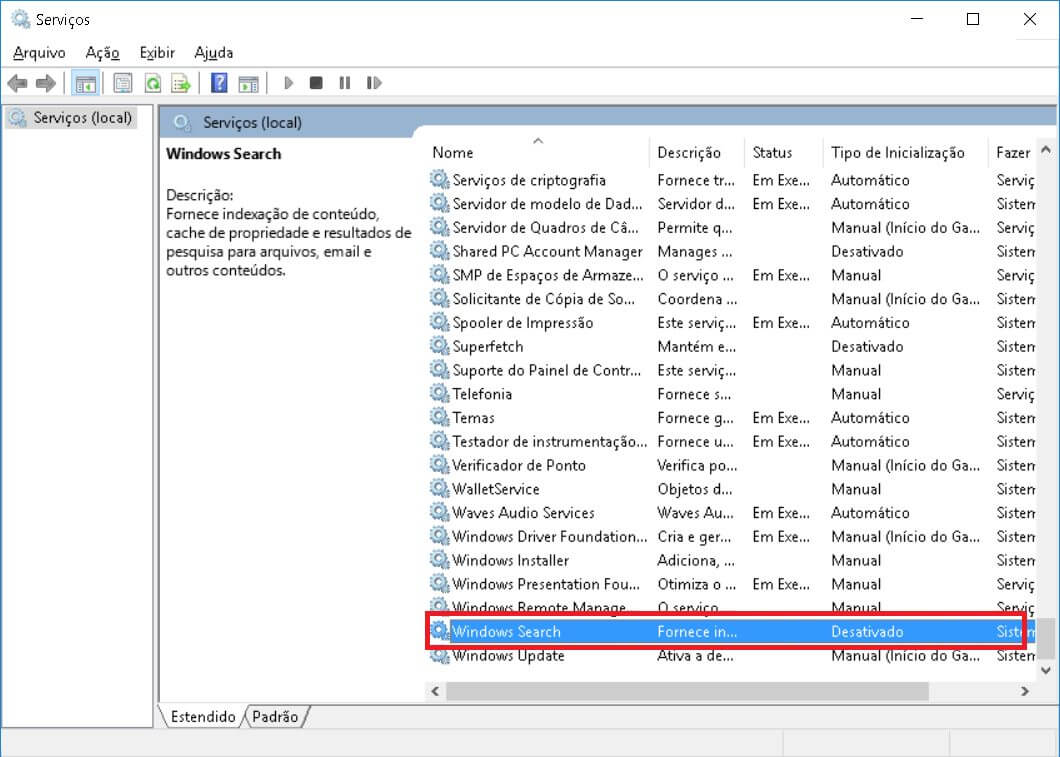
Task: Sort by Tipo de Inicialização column header
Action: (906, 153)
